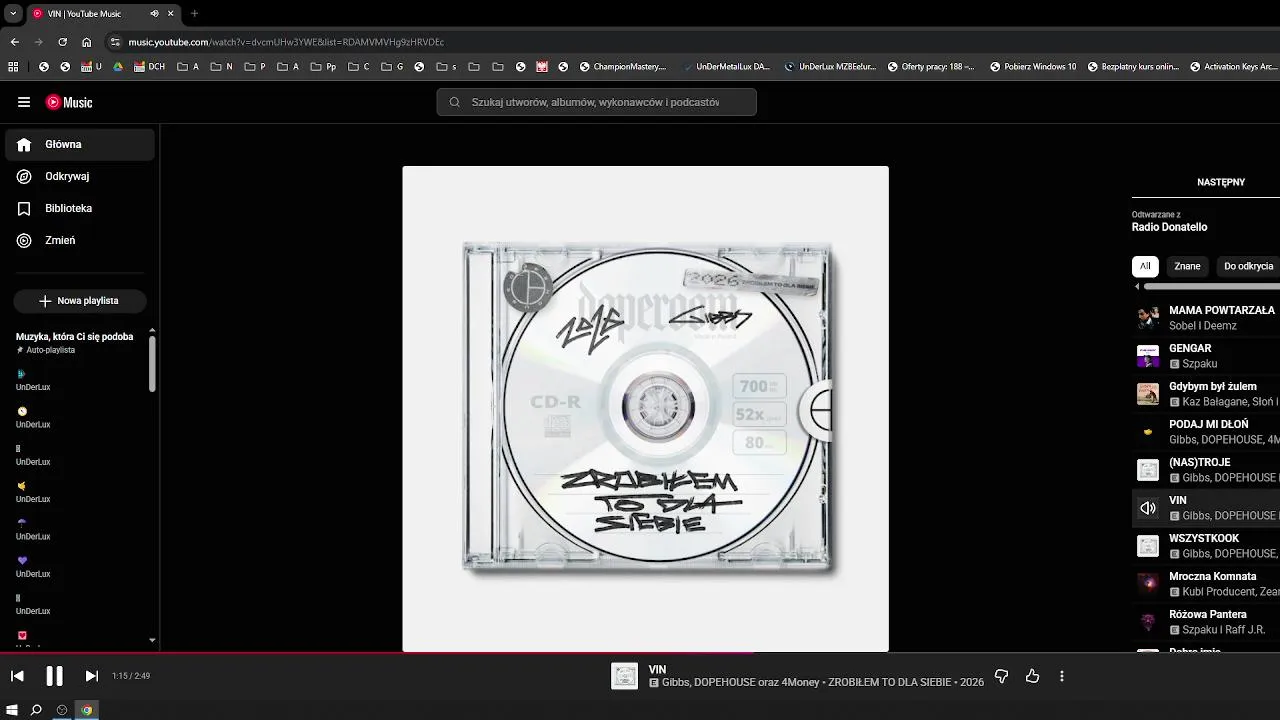Play PODAJ MI DŁOŃ from queue
Screen dimensions: 1280x720
point(1206,432)
